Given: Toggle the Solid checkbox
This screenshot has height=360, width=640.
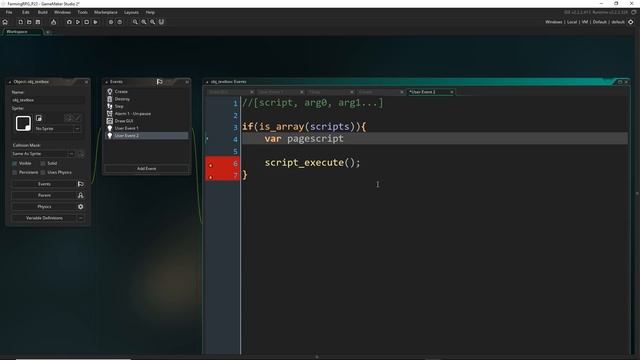Looking at the screenshot, I should (x=43, y=163).
